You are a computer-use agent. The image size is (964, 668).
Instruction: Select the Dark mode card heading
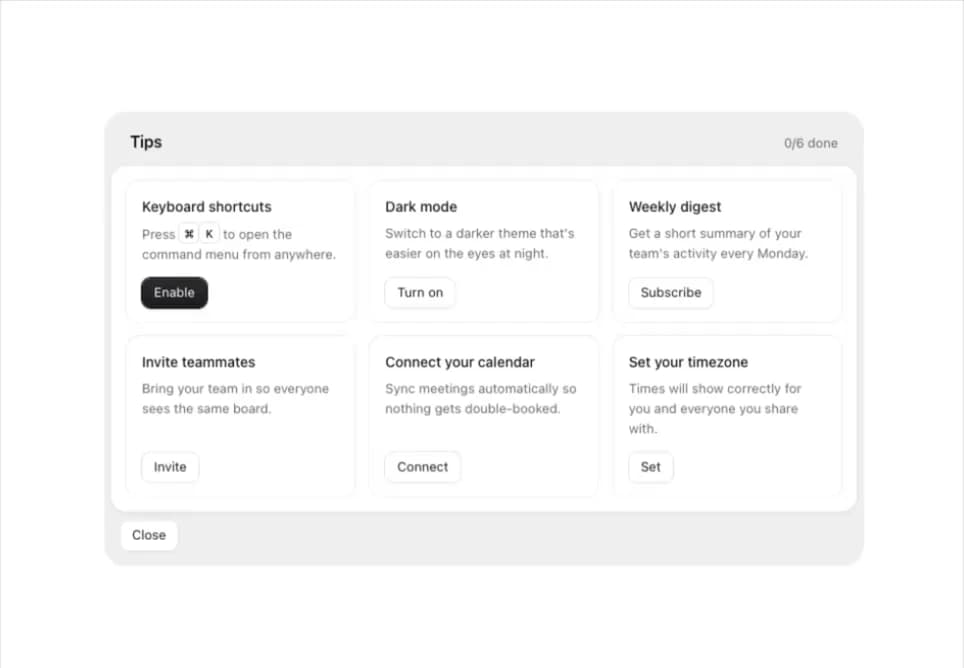tap(421, 207)
